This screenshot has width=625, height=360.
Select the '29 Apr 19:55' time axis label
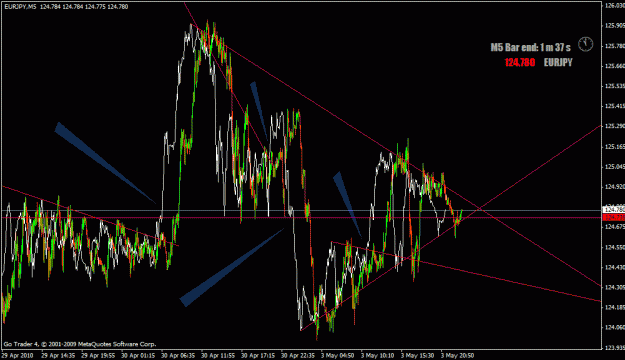[98, 355]
